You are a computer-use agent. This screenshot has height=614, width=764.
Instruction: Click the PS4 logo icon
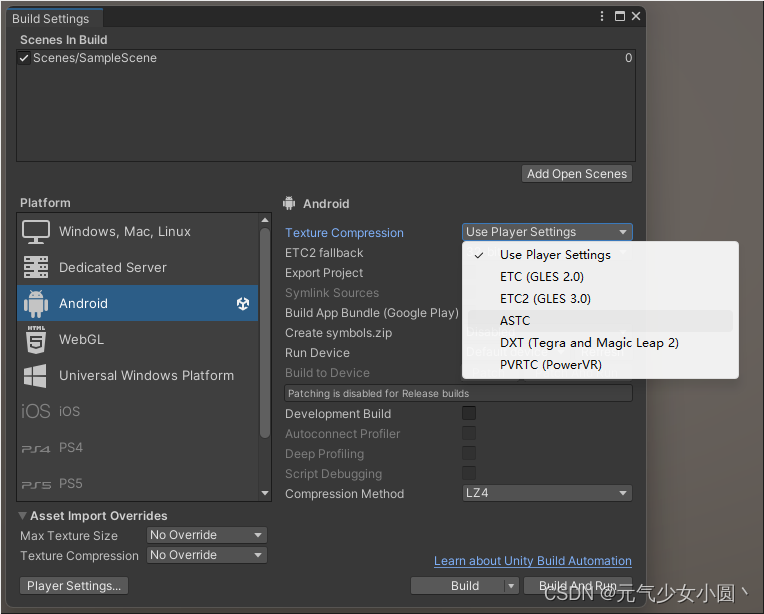(x=36, y=448)
